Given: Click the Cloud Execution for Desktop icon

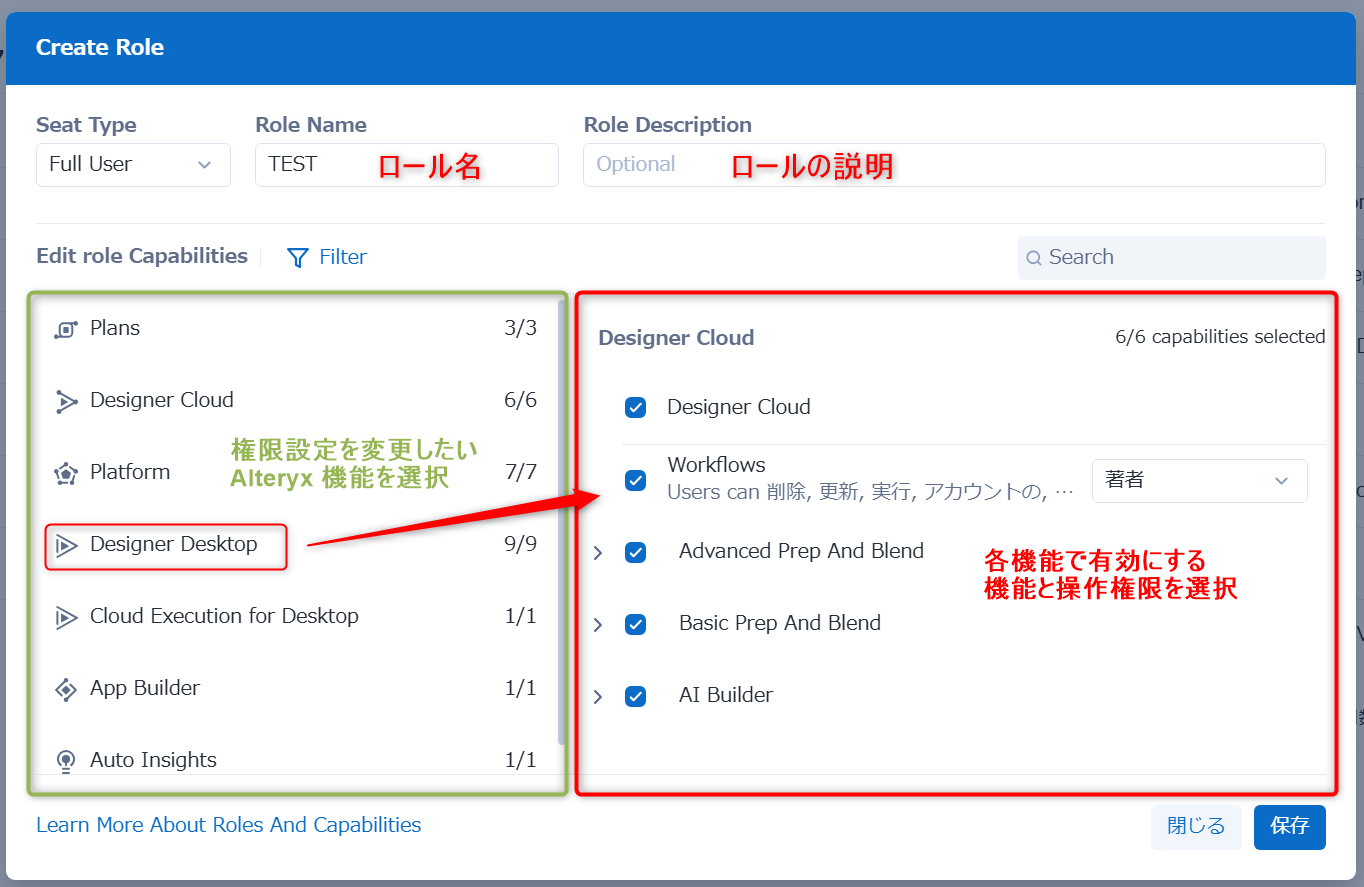Looking at the screenshot, I should pyautogui.click(x=66, y=617).
